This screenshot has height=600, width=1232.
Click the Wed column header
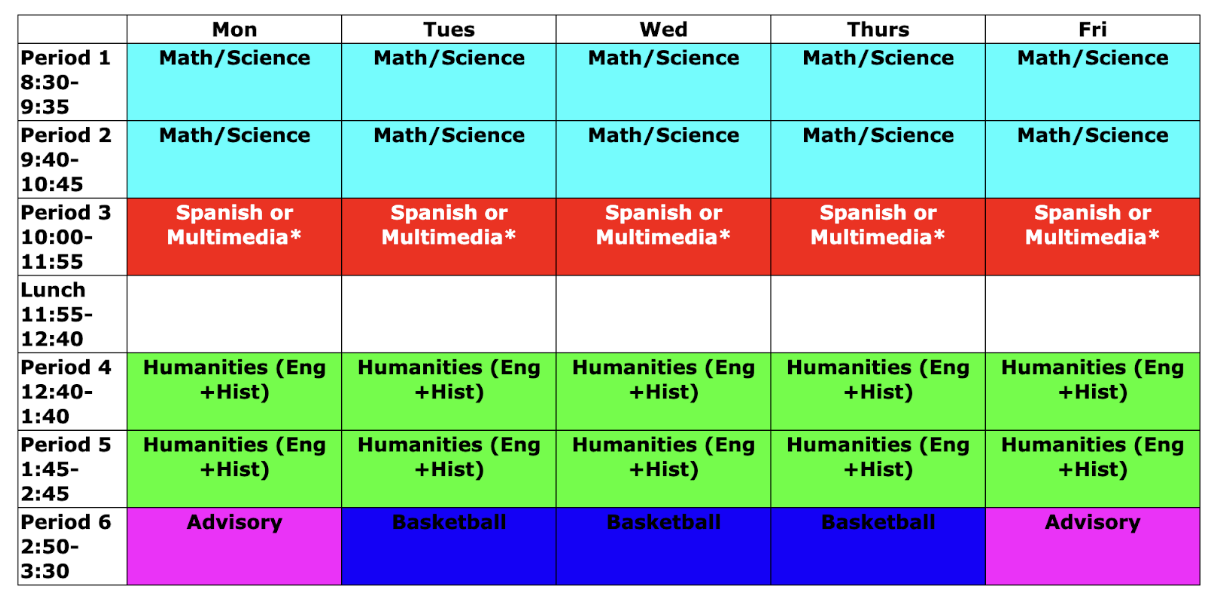click(663, 29)
